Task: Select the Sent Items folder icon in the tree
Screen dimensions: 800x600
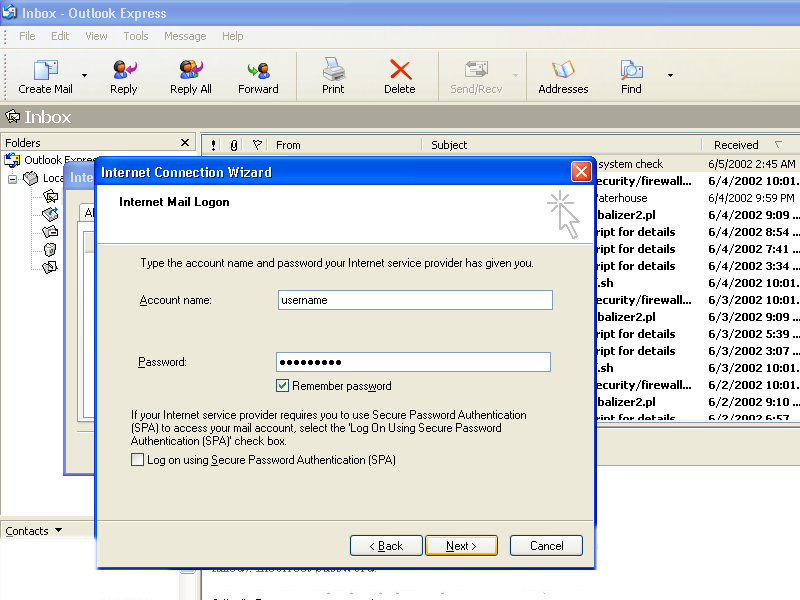Action: (x=50, y=232)
